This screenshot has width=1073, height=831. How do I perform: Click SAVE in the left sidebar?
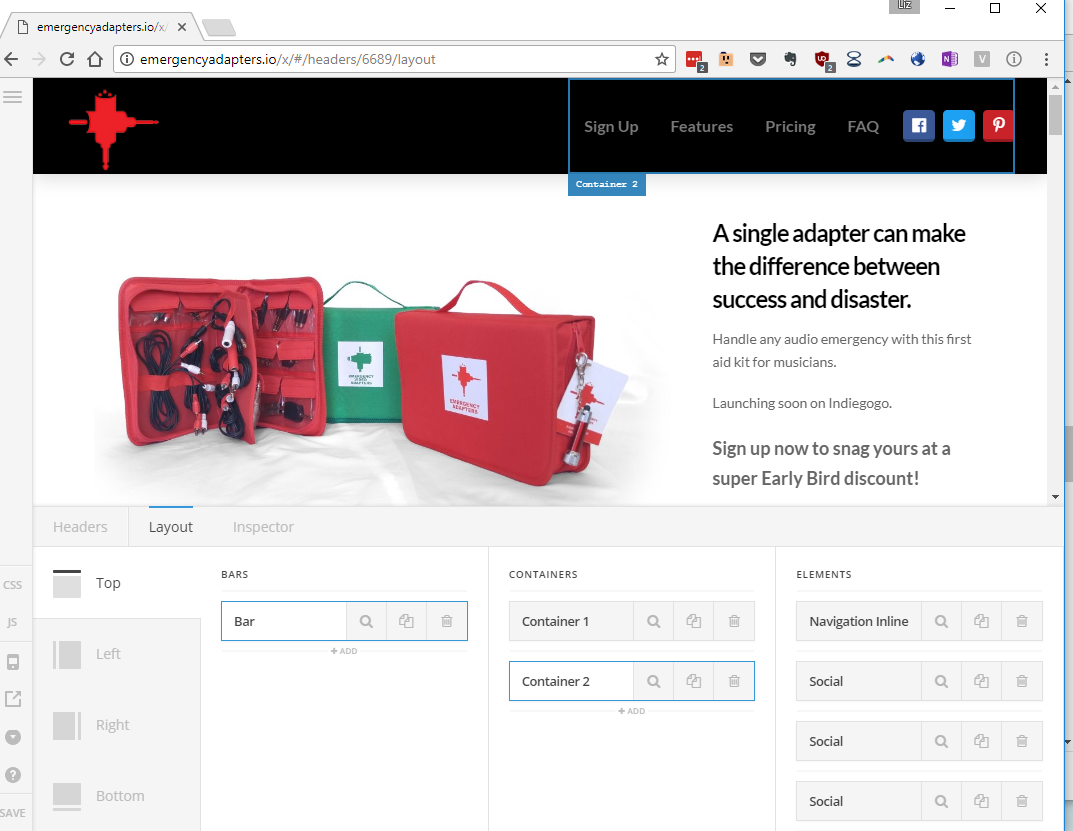(12, 813)
